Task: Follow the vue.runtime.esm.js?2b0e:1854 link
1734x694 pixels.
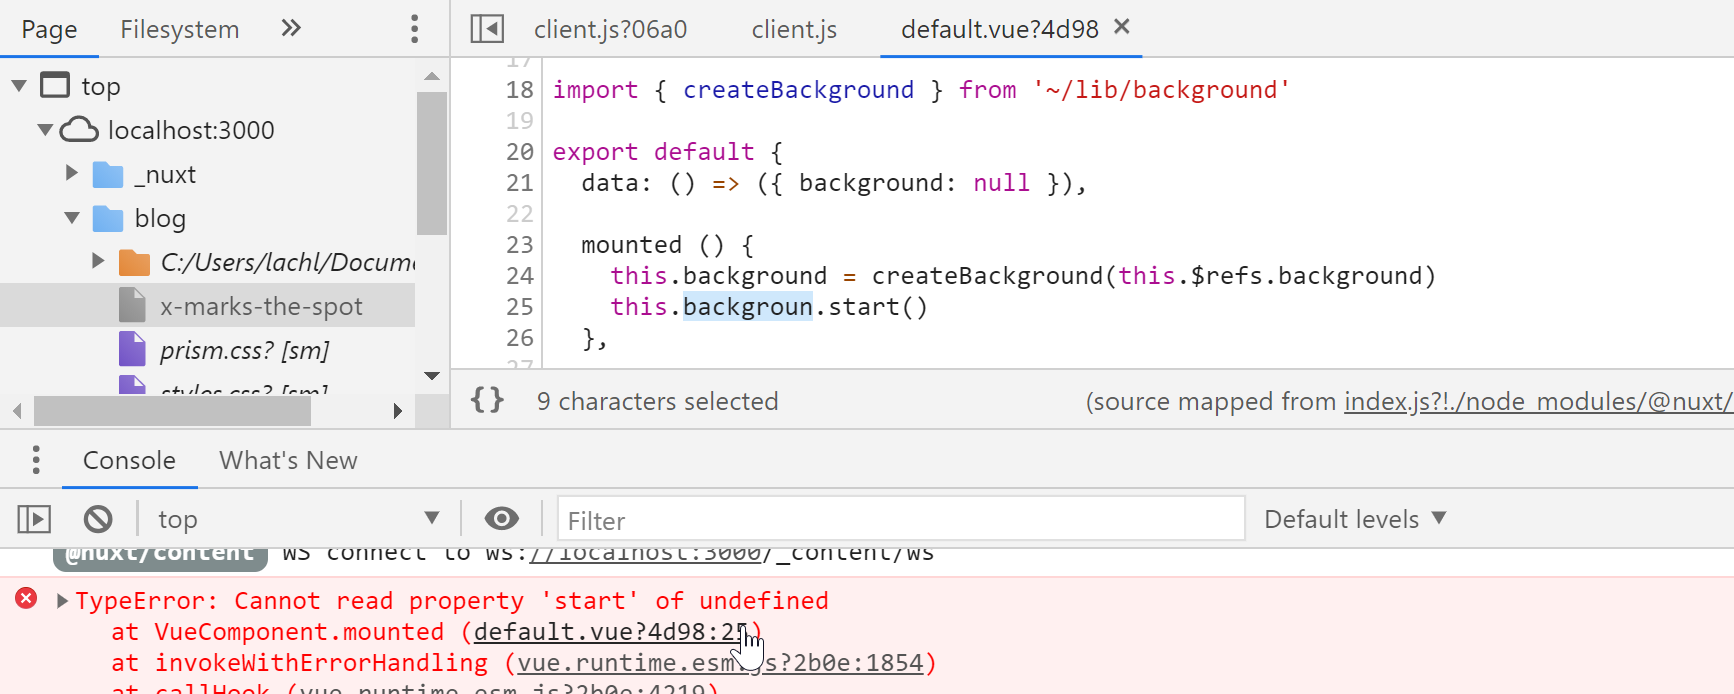Action: (x=720, y=663)
